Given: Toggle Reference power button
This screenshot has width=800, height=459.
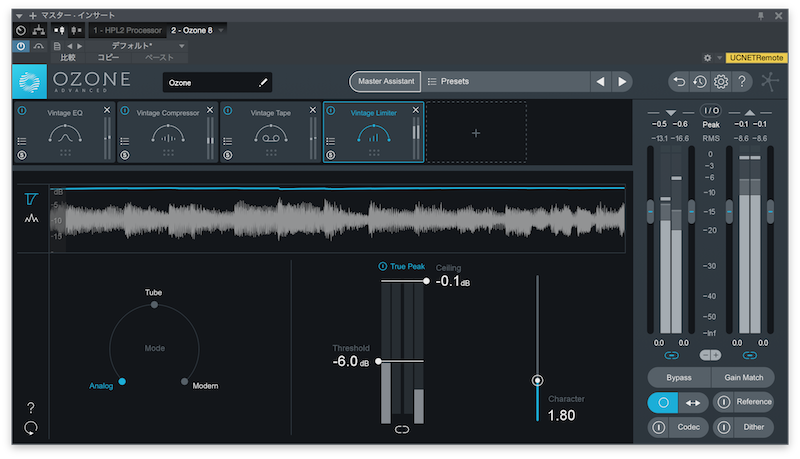Looking at the screenshot, I should pyautogui.click(x=723, y=402).
